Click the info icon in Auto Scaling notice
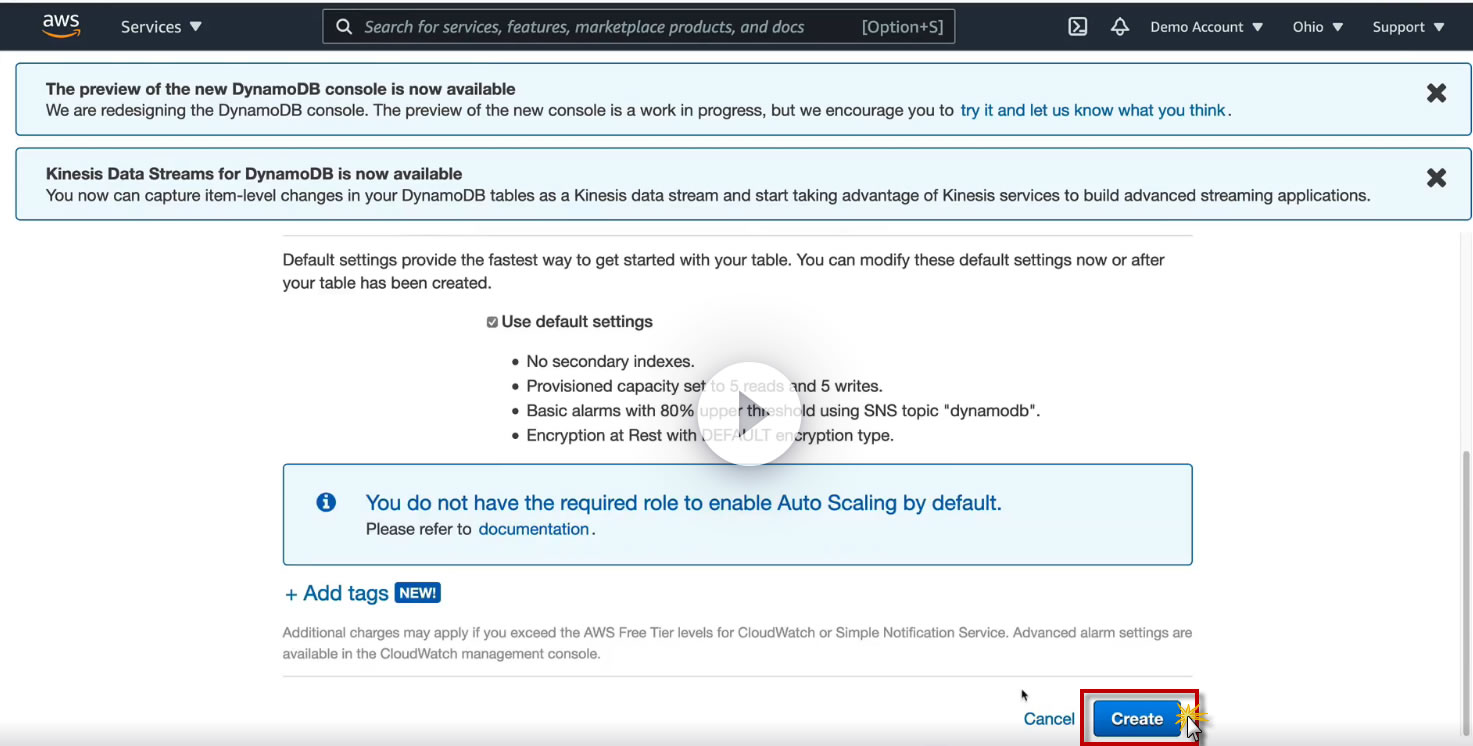 tap(326, 502)
